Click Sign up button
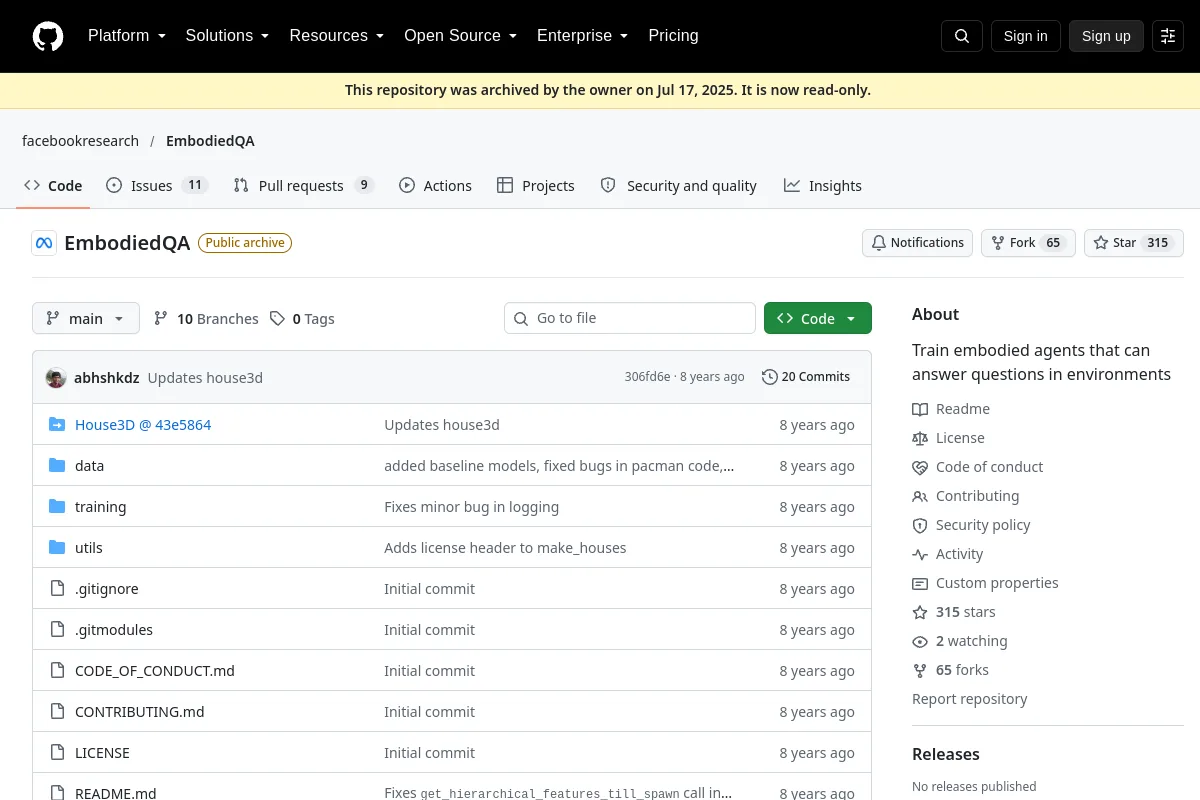The height and width of the screenshot is (800, 1200). 1106,36
